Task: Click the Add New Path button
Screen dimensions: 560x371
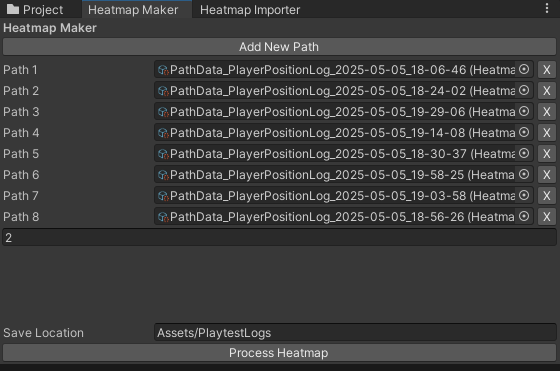Action: pos(279,47)
